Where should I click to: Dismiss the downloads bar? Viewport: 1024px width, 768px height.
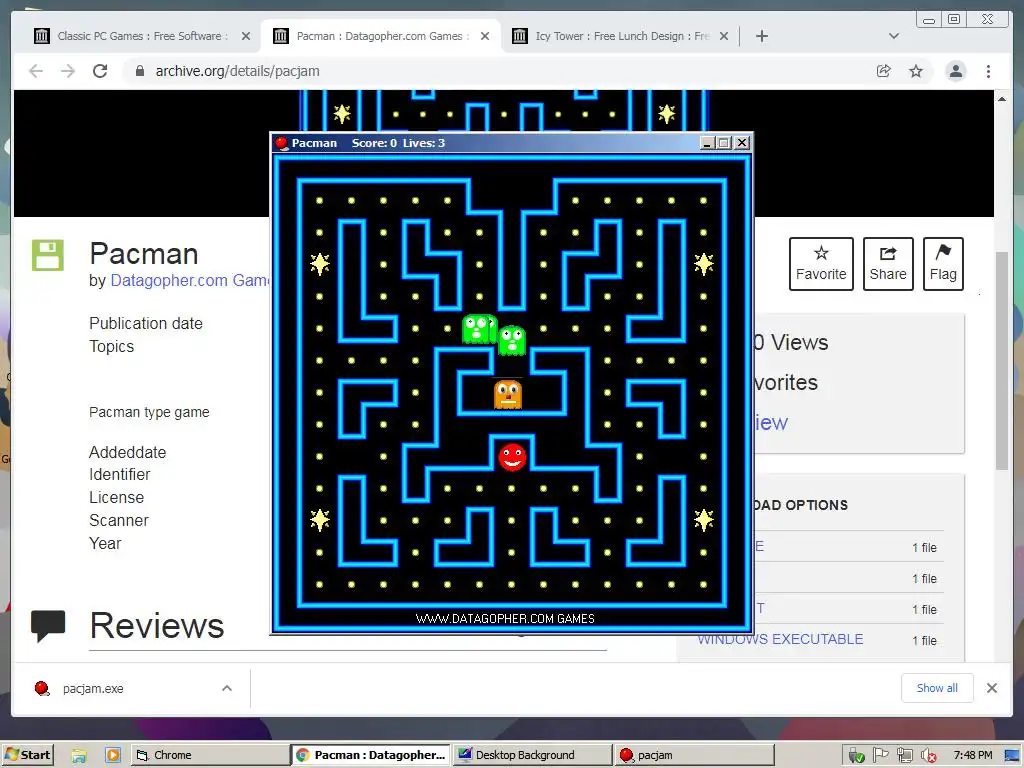(992, 688)
